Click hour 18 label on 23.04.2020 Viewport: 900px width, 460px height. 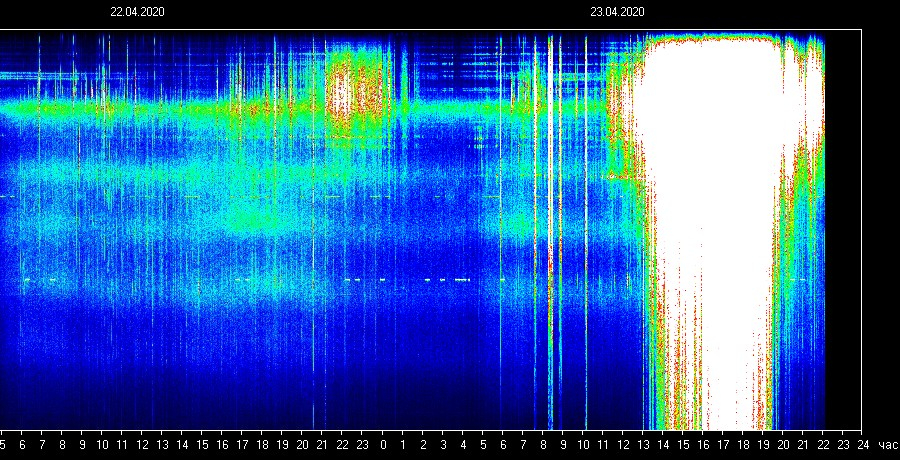tap(743, 444)
